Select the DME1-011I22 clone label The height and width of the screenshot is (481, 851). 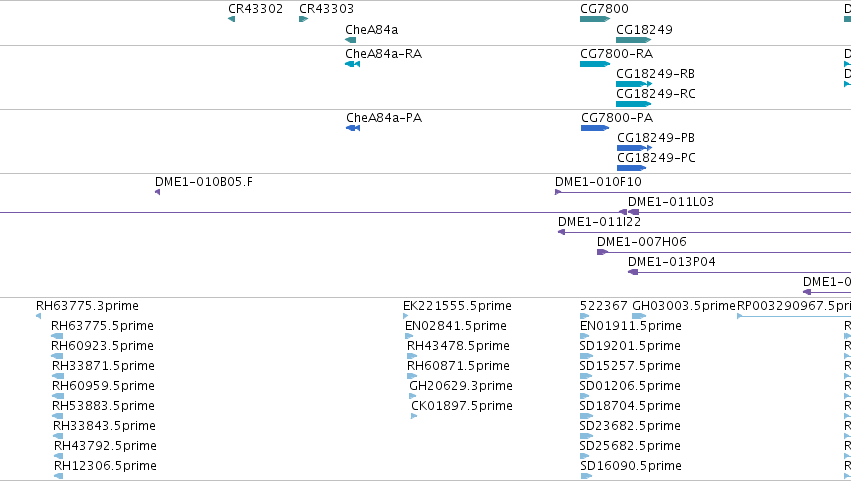click(599, 222)
